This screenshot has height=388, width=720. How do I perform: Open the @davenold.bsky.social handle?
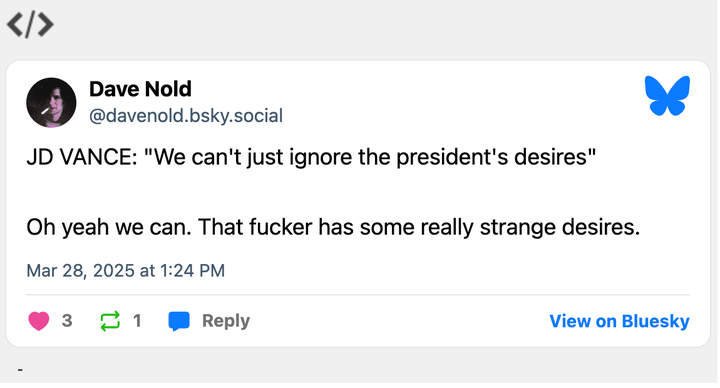186,116
